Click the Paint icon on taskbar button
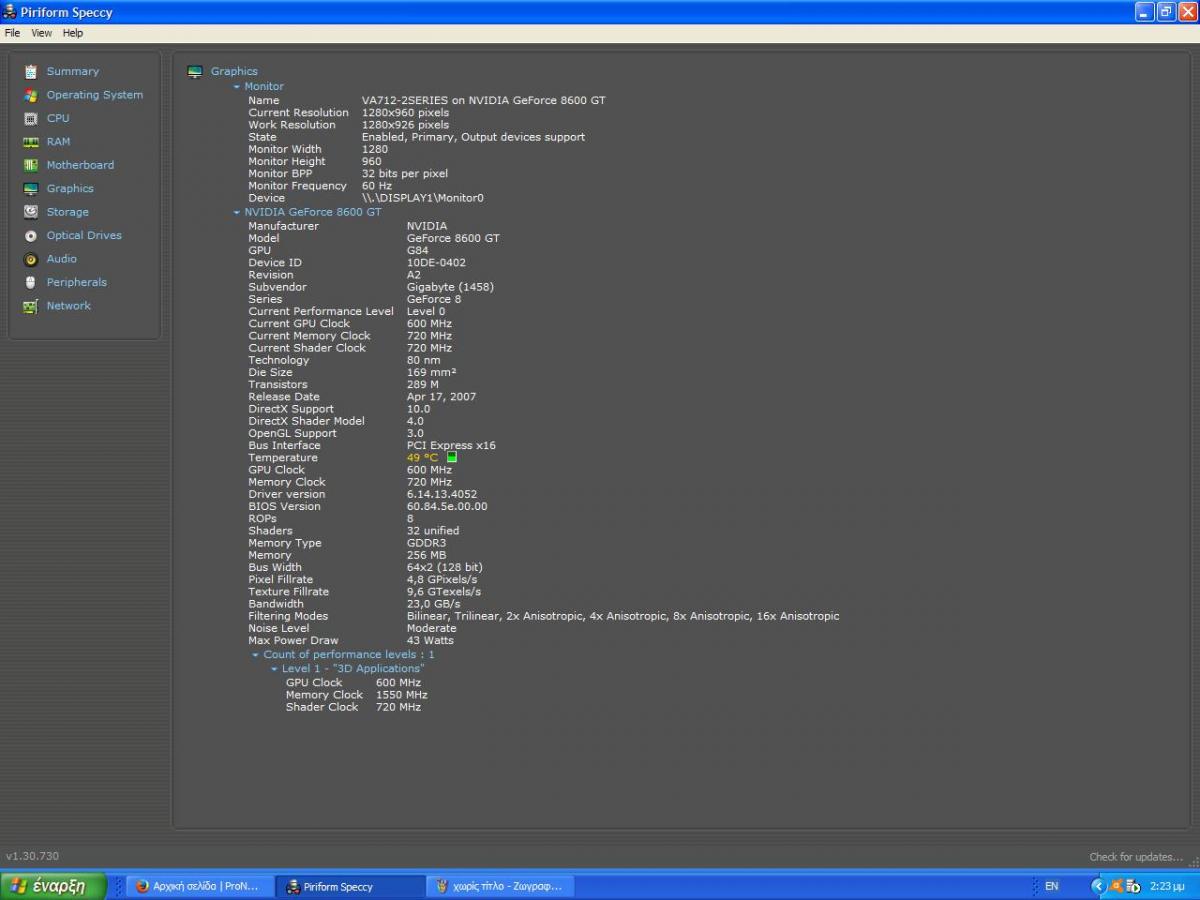Screen dimensions: 1200x900 (x=442, y=886)
